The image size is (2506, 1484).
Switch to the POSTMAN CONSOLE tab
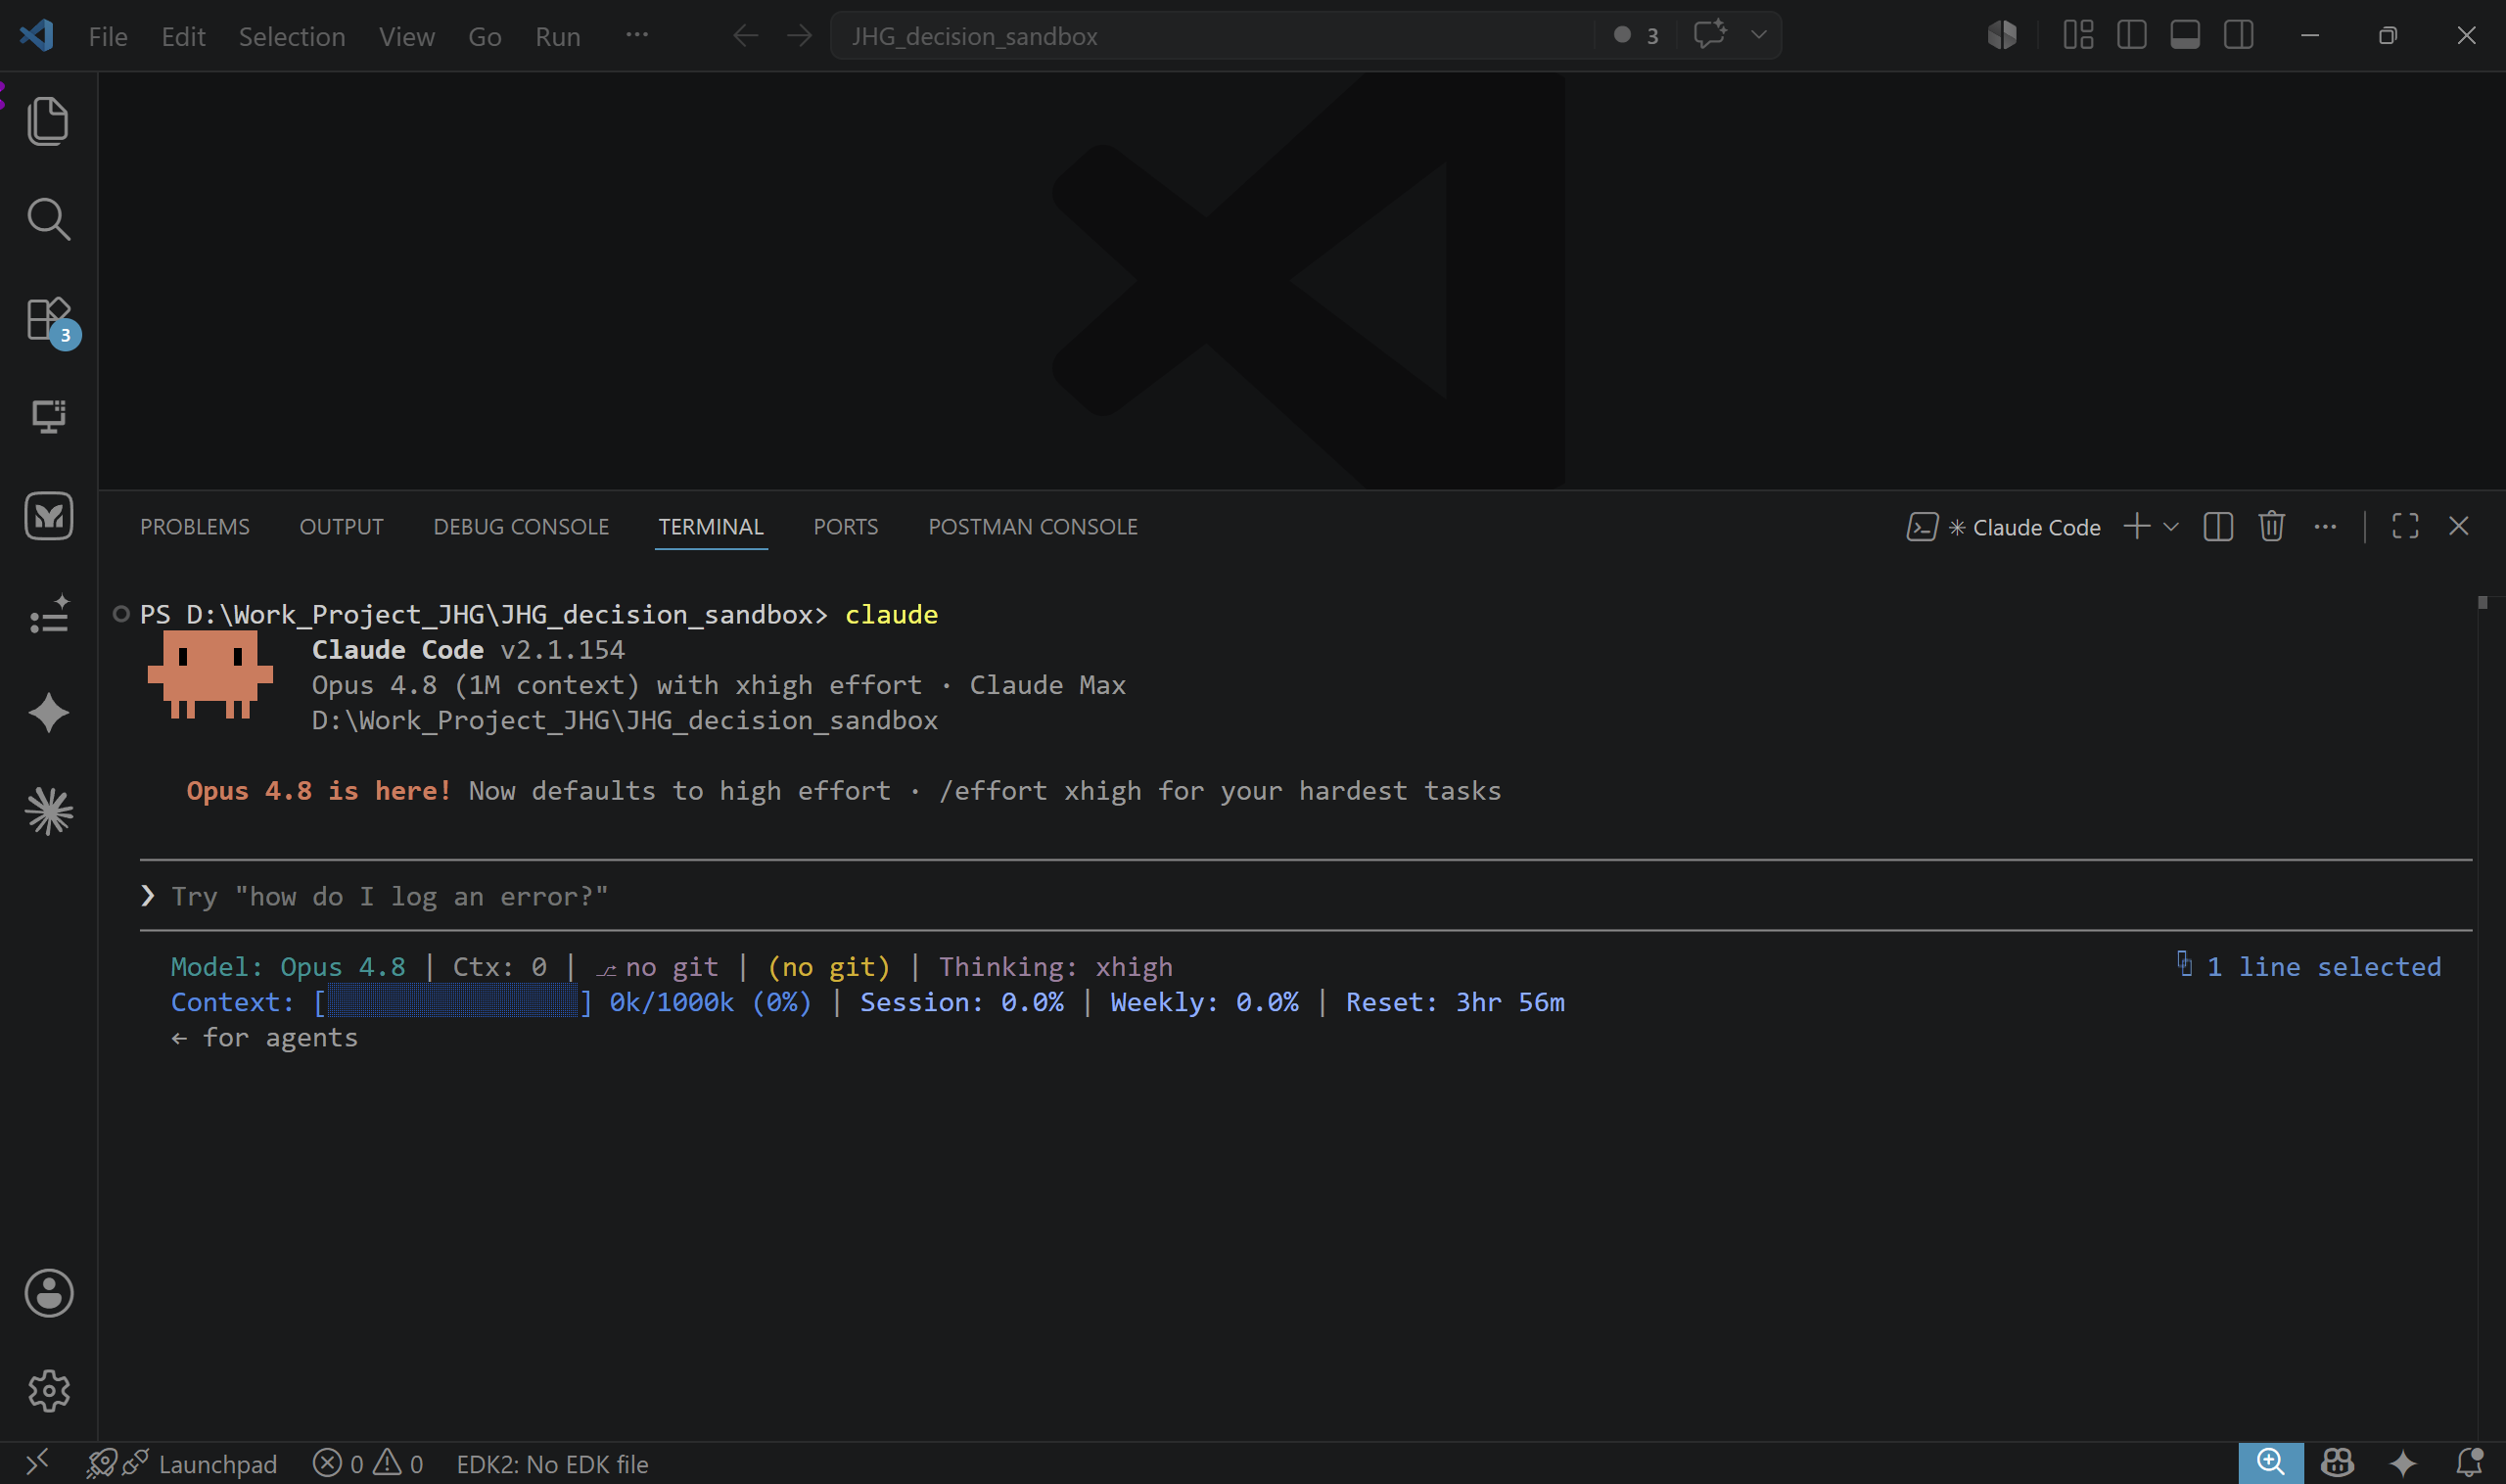click(x=1033, y=526)
